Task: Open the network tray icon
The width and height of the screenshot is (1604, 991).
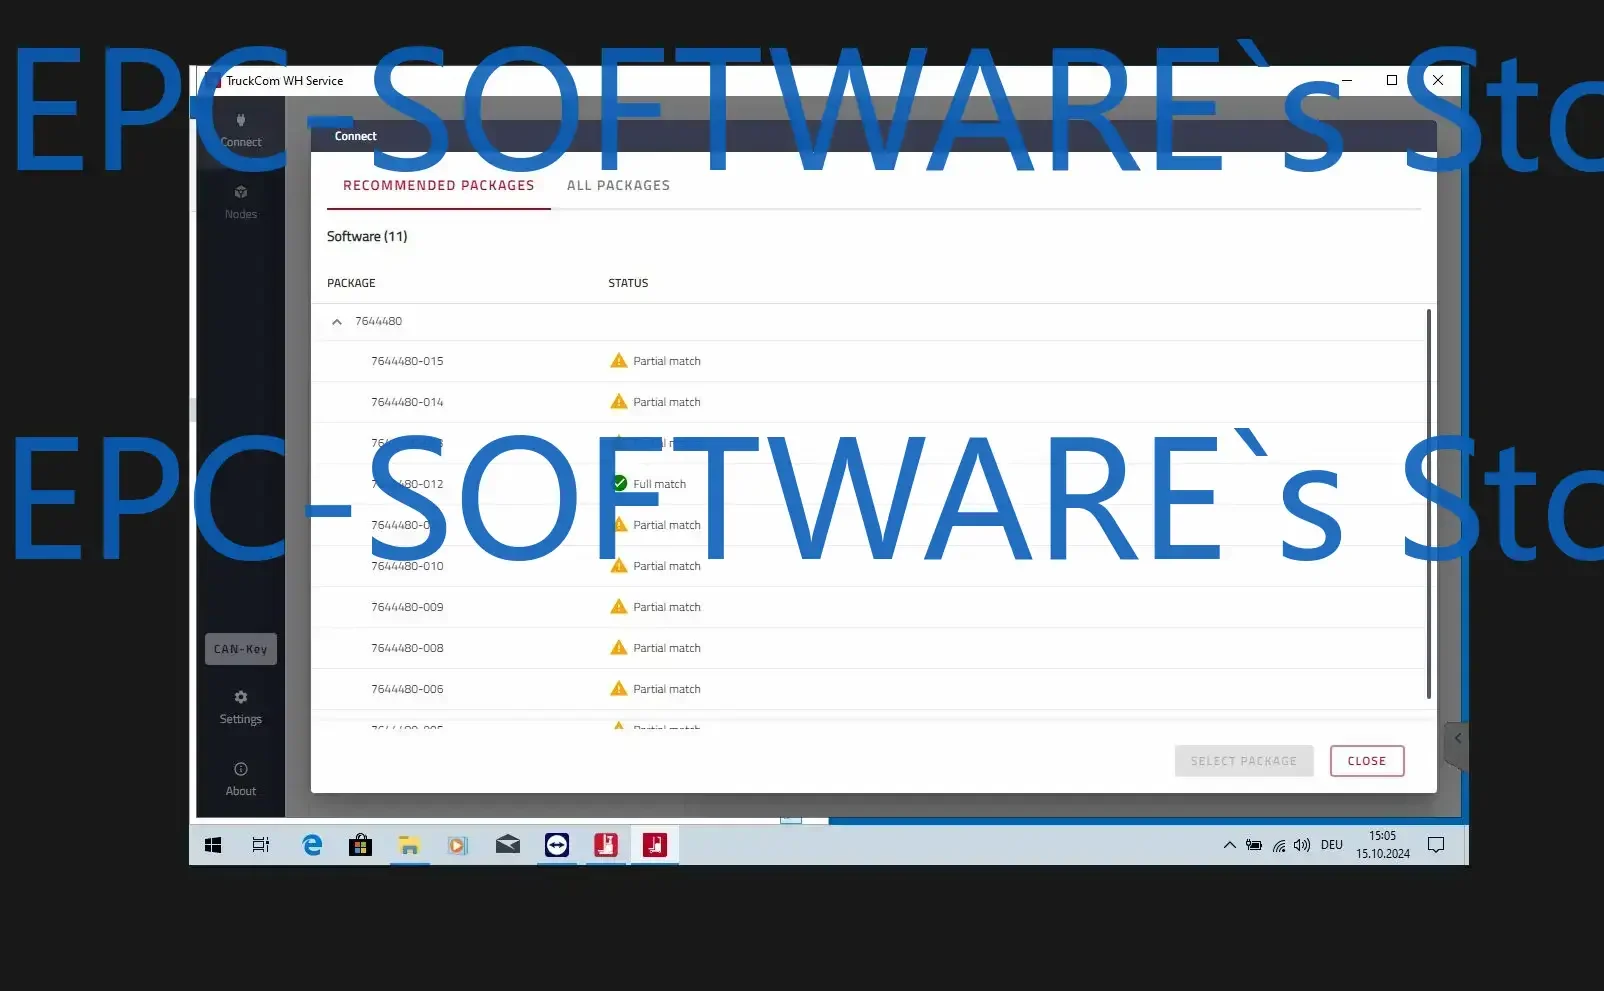Action: point(1279,845)
